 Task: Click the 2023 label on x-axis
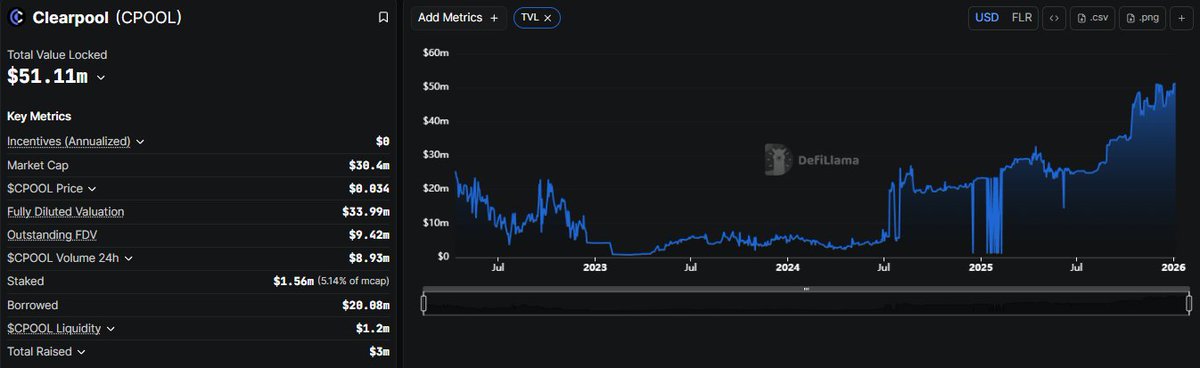click(x=595, y=268)
